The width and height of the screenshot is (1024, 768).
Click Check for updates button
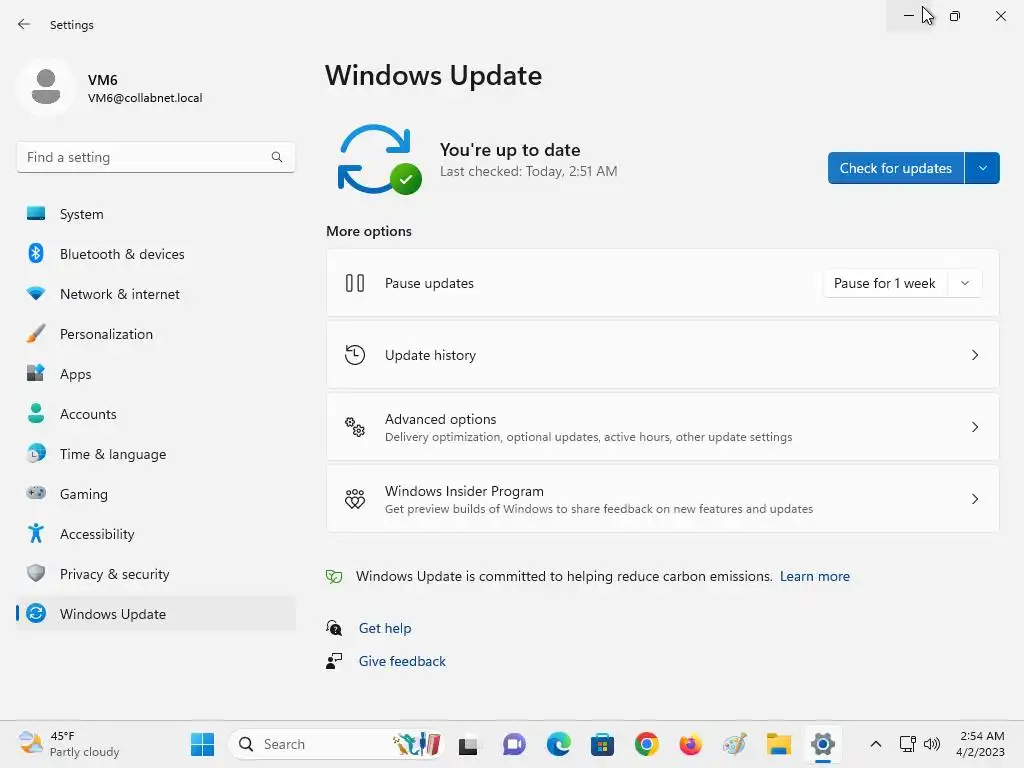[x=895, y=168]
